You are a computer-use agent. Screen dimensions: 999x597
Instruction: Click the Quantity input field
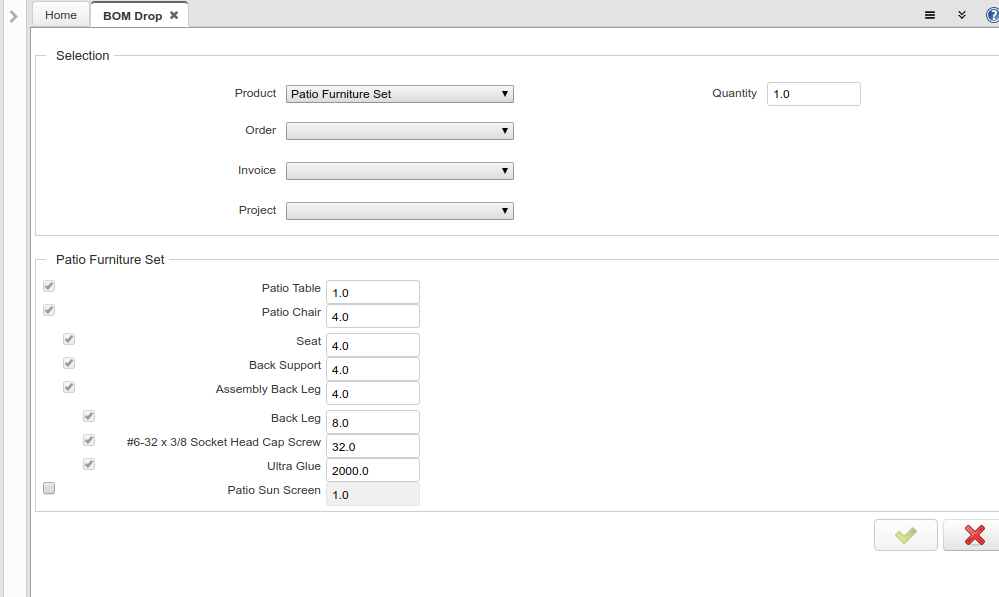813,94
